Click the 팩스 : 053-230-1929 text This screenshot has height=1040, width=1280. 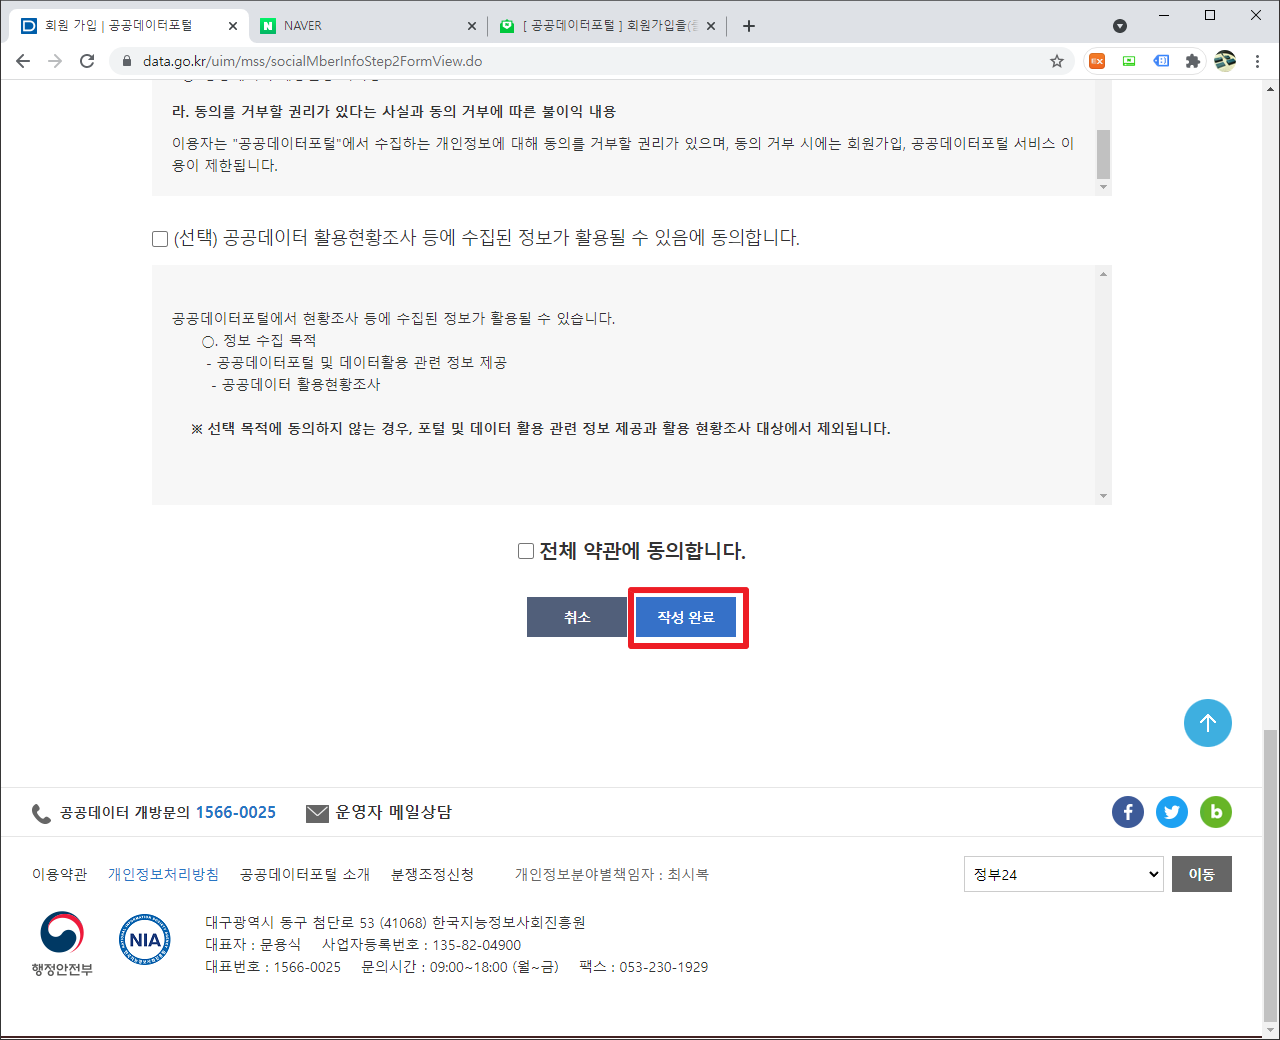coord(643,967)
